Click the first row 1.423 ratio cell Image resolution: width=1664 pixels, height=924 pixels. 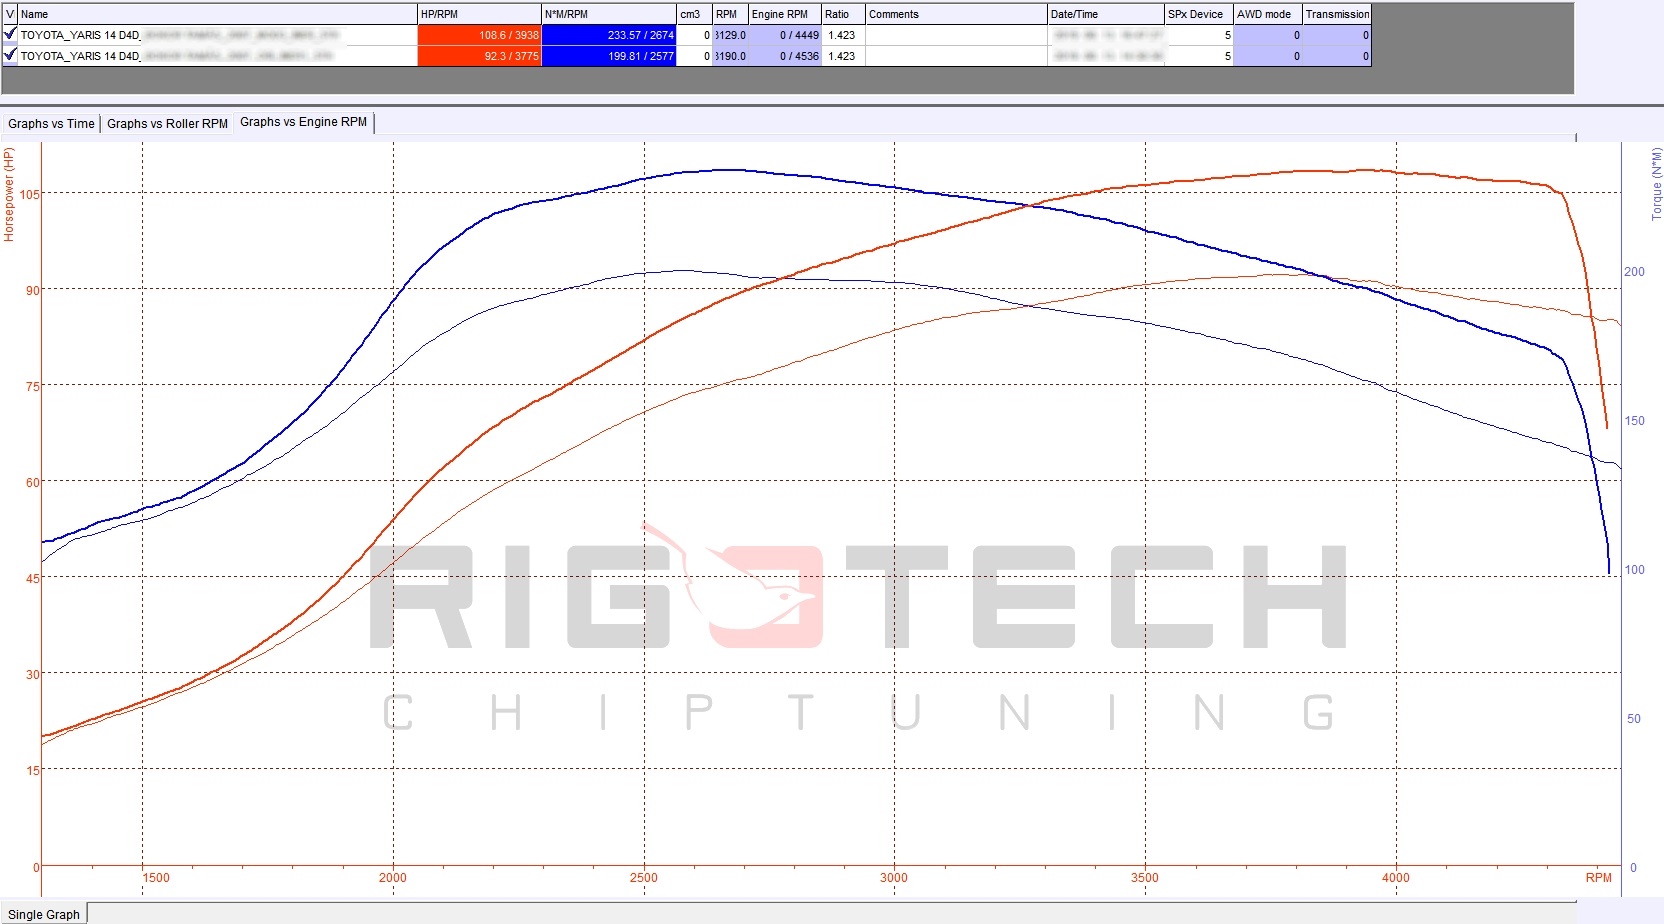point(843,35)
